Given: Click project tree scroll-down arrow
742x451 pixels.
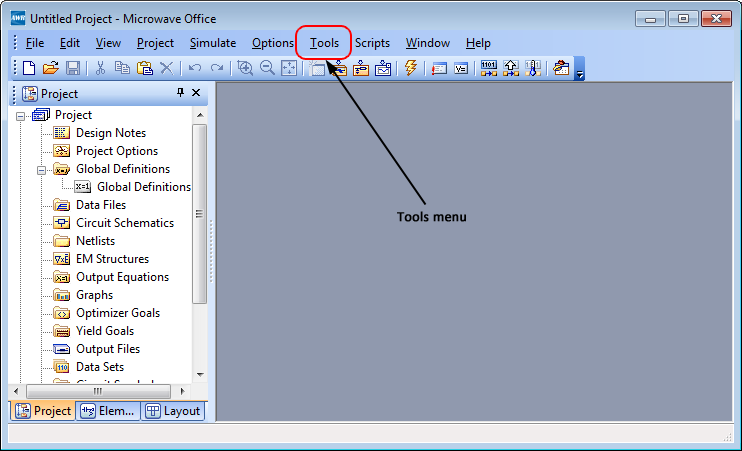Looking at the screenshot, I should [200, 375].
